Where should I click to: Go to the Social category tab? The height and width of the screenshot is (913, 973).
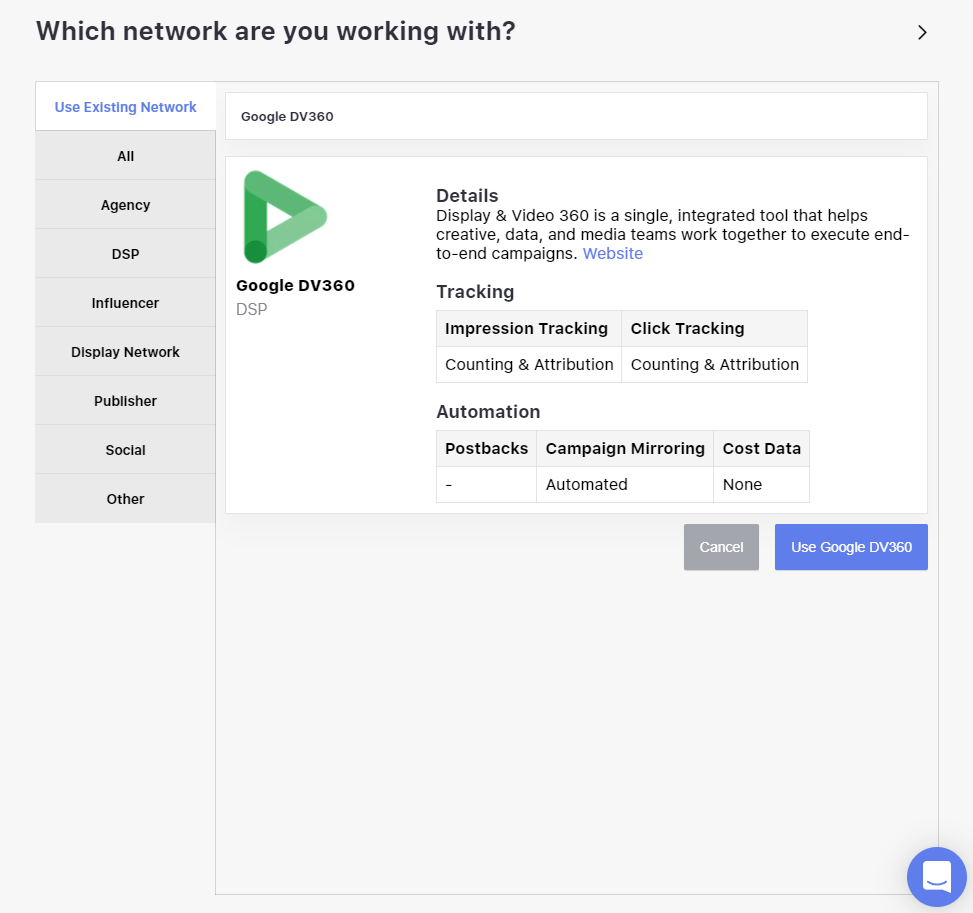click(x=125, y=450)
